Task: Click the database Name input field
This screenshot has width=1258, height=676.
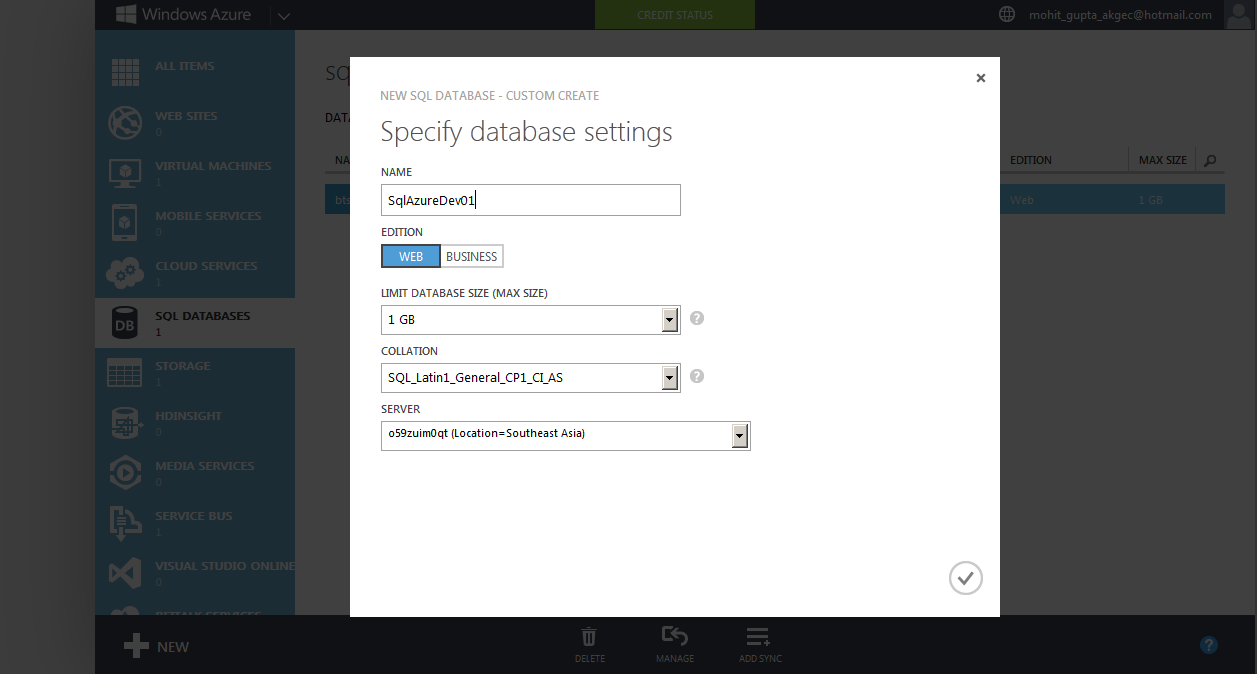Action: click(x=531, y=200)
